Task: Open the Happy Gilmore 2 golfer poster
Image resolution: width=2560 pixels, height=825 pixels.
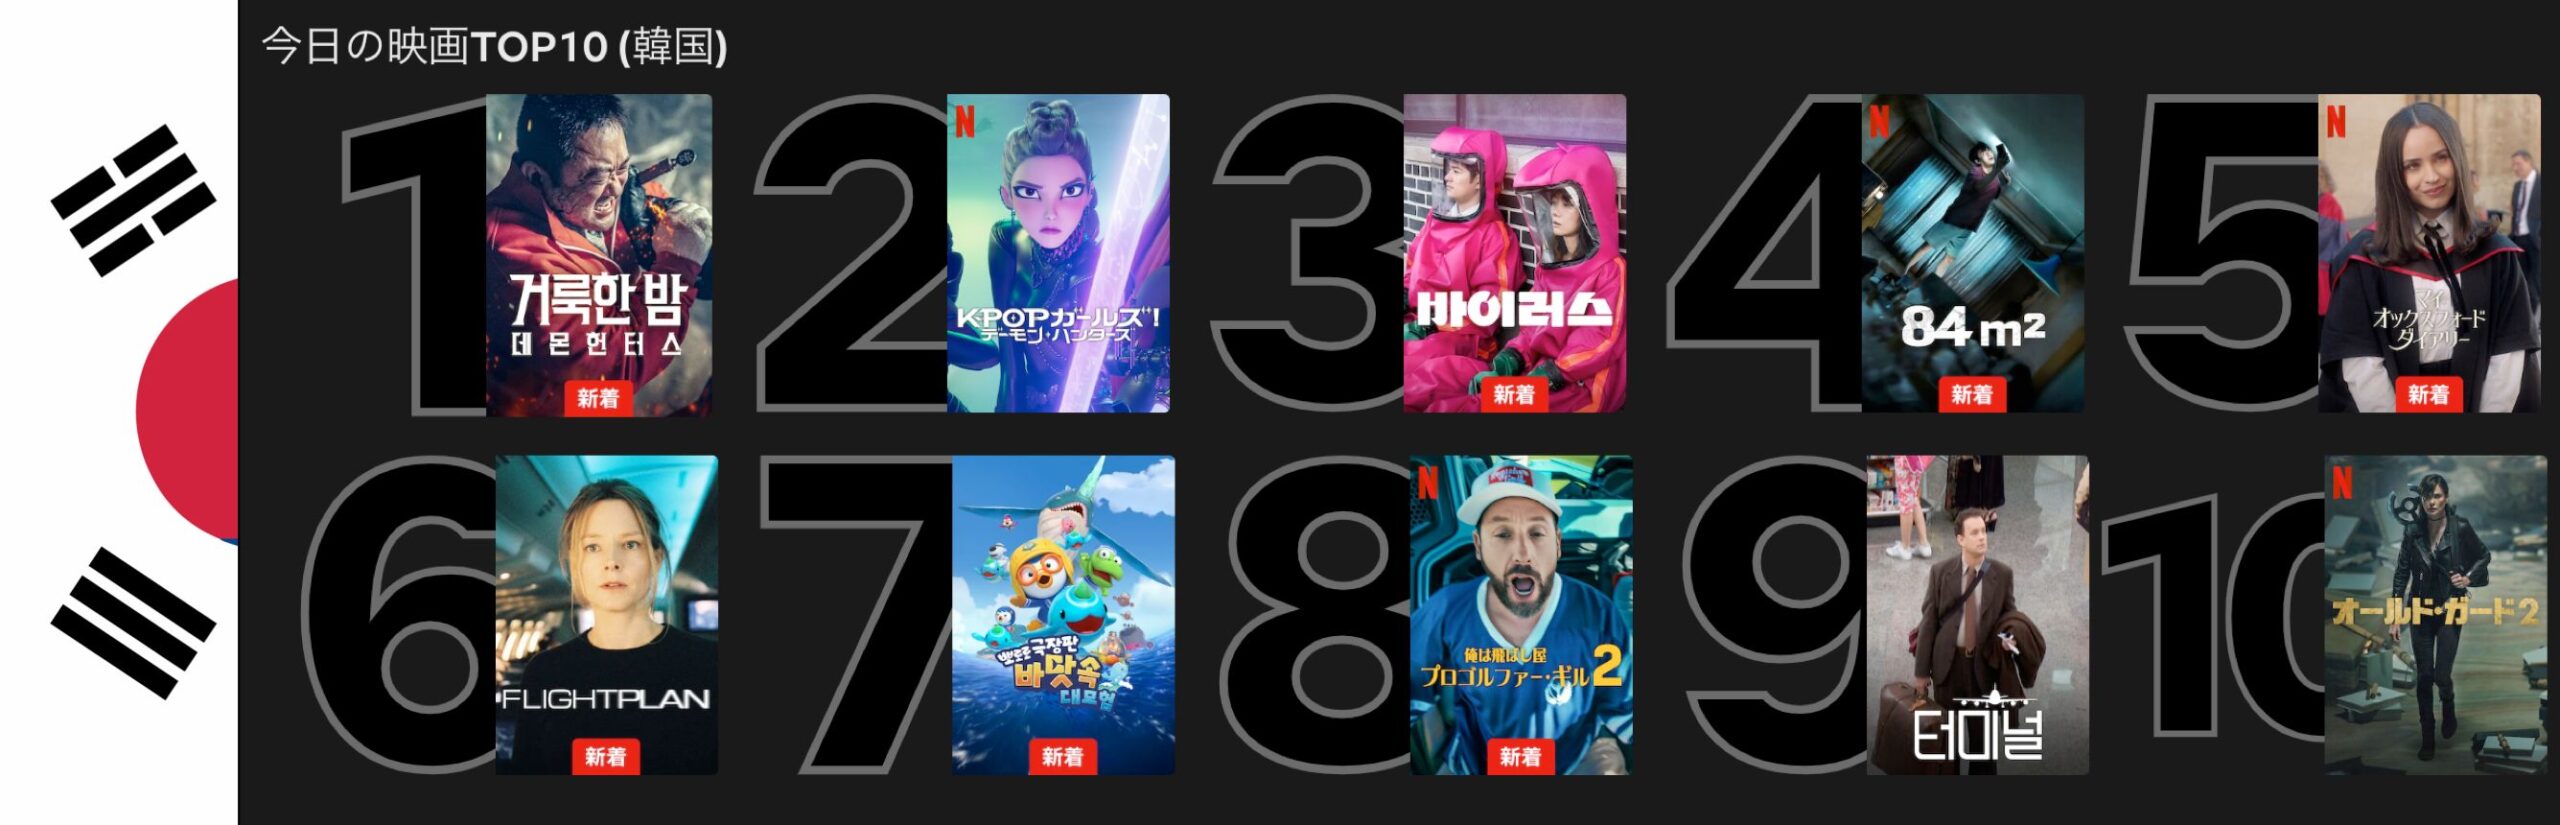Action: pos(1521,615)
